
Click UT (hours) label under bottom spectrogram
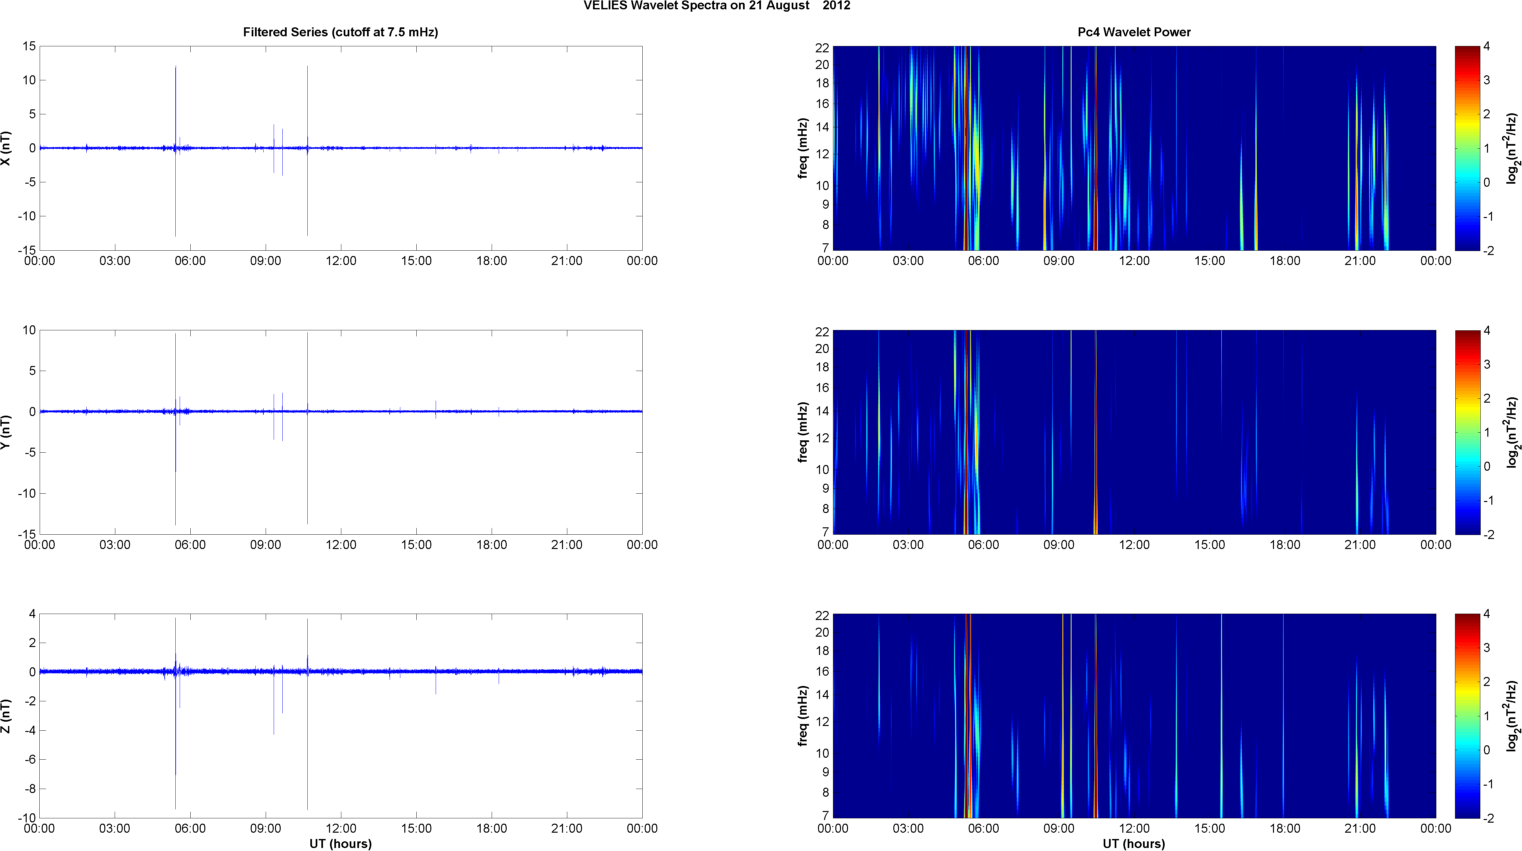[1133, 843]
